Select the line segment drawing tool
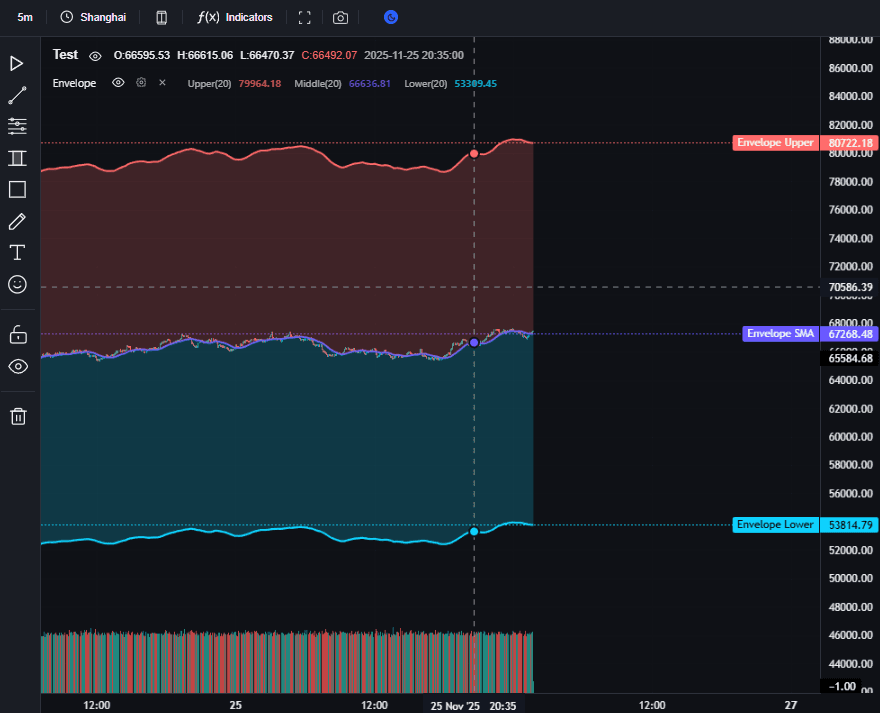Viewport: 880px width, 713px height. click(x=17, y=95)
